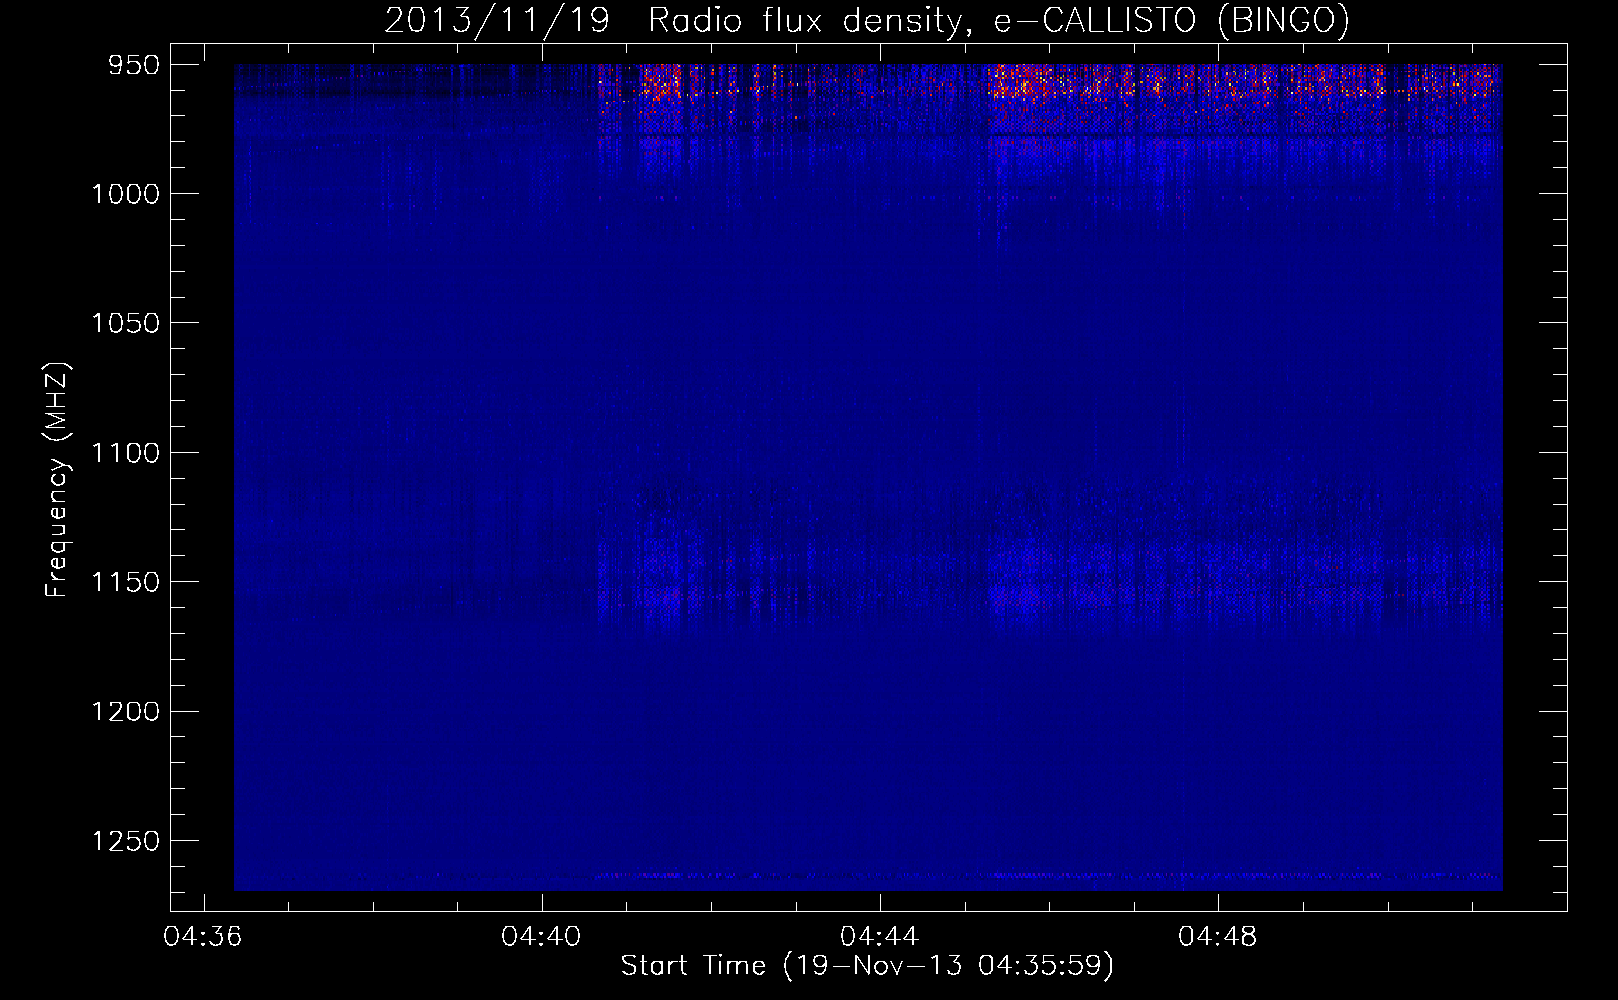Click the '04:44' time axis label
This screenshot has height=1000, width=1618.
click(880, 937)
